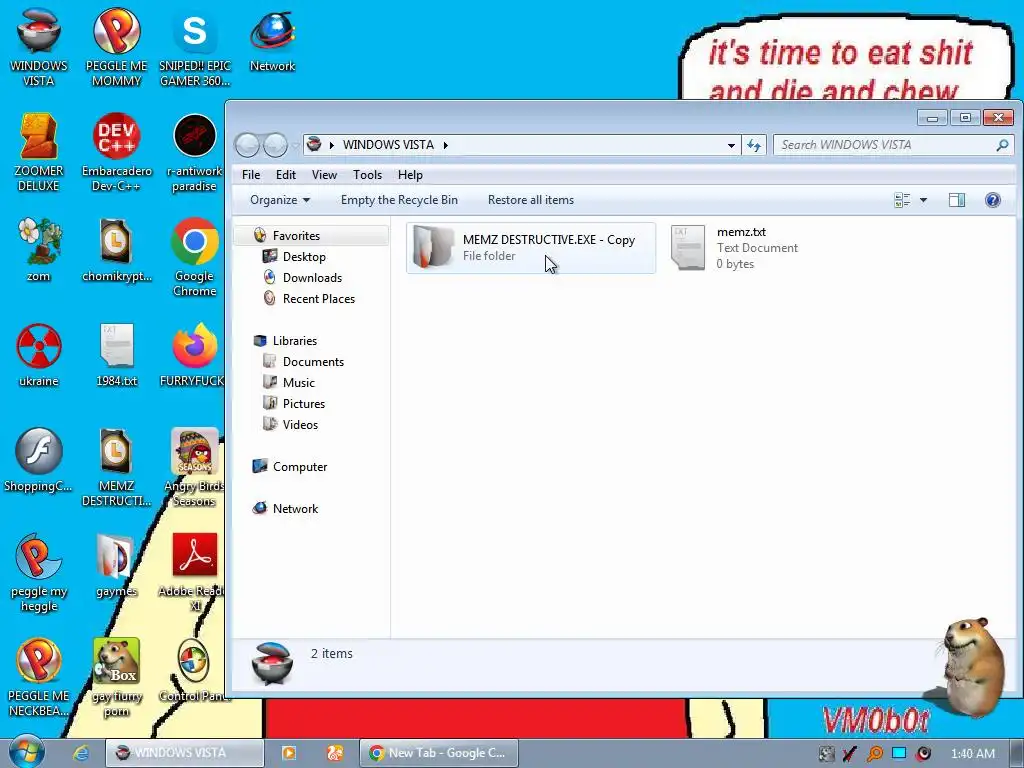Expand the address bar history dropdown
Image resolution: width=1024 pixels, height=768 pixels.
pos(731,145)
